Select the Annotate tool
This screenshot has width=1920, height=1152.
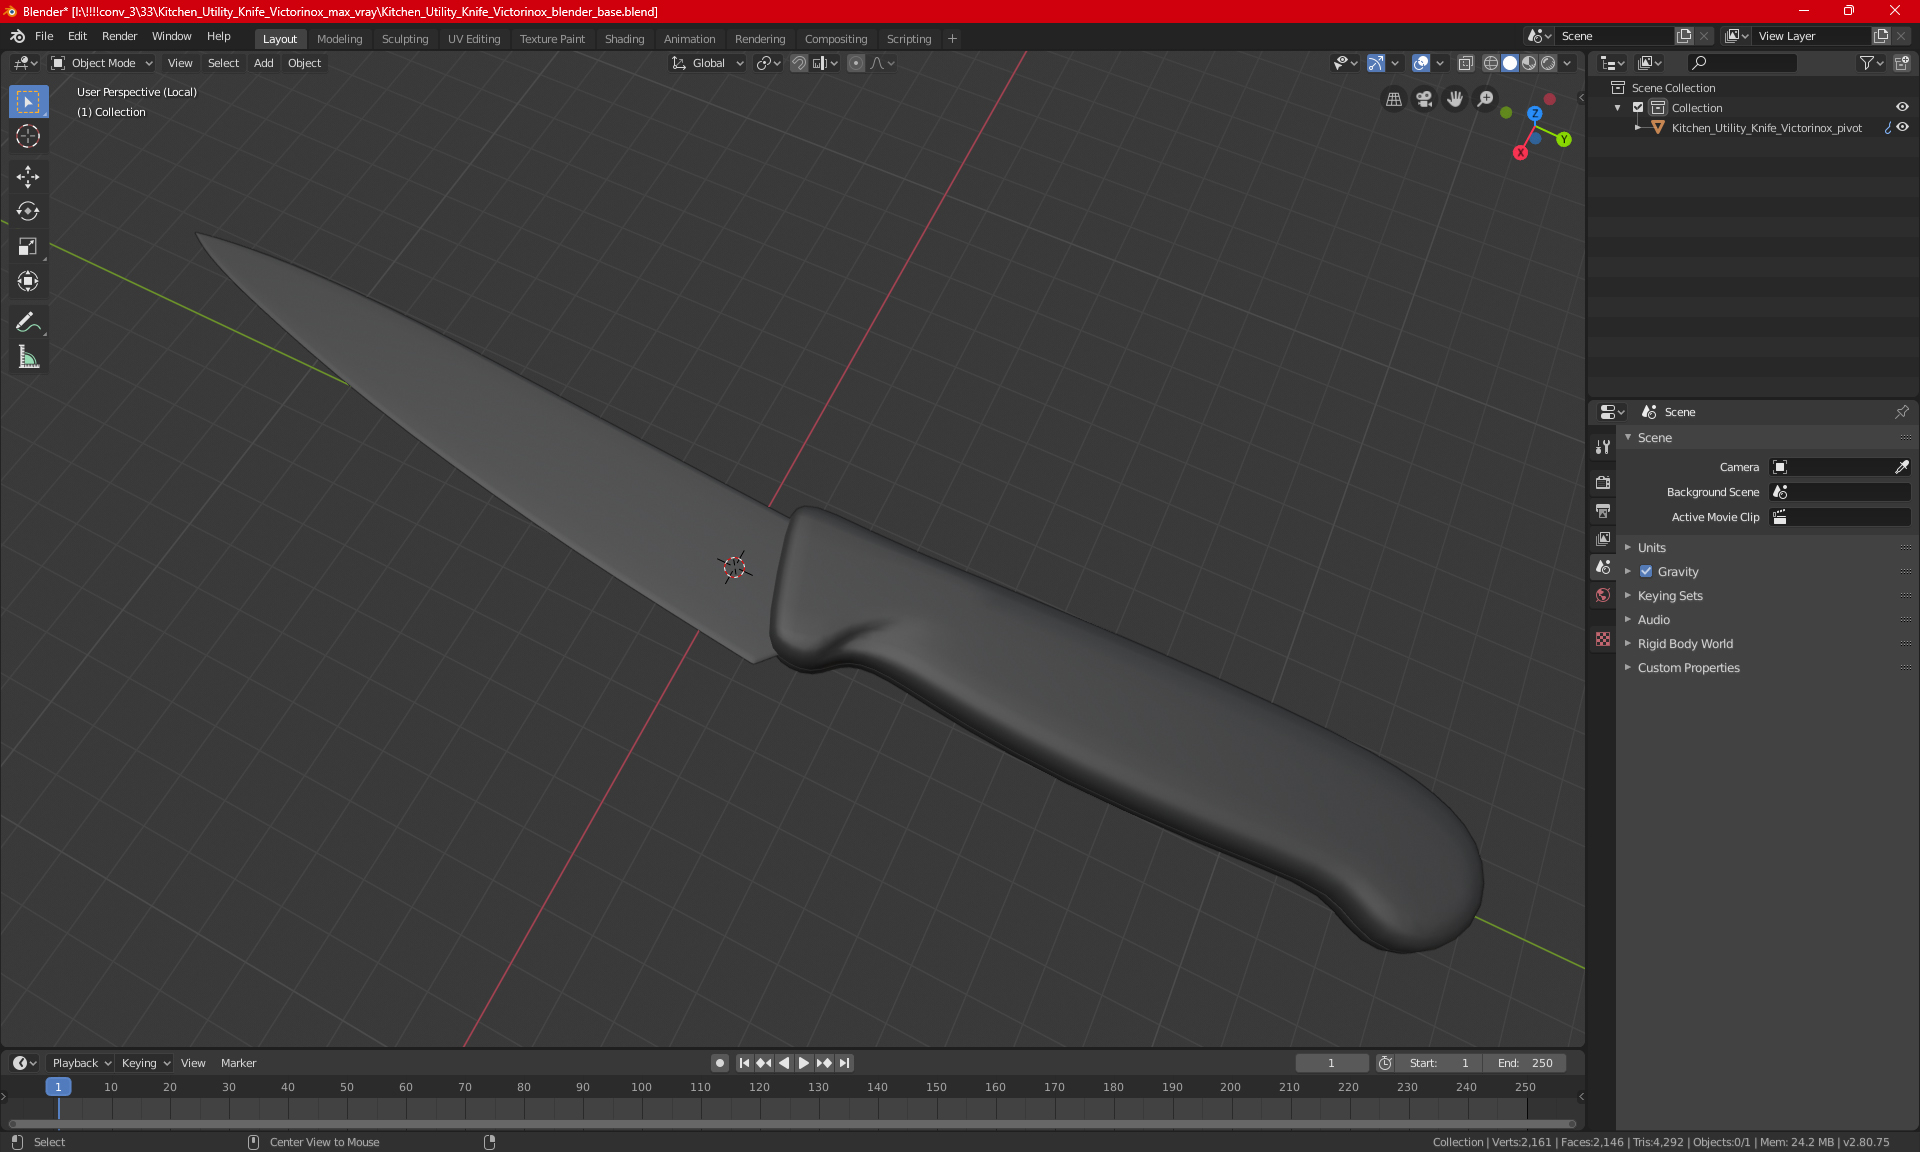pos(28,322)
